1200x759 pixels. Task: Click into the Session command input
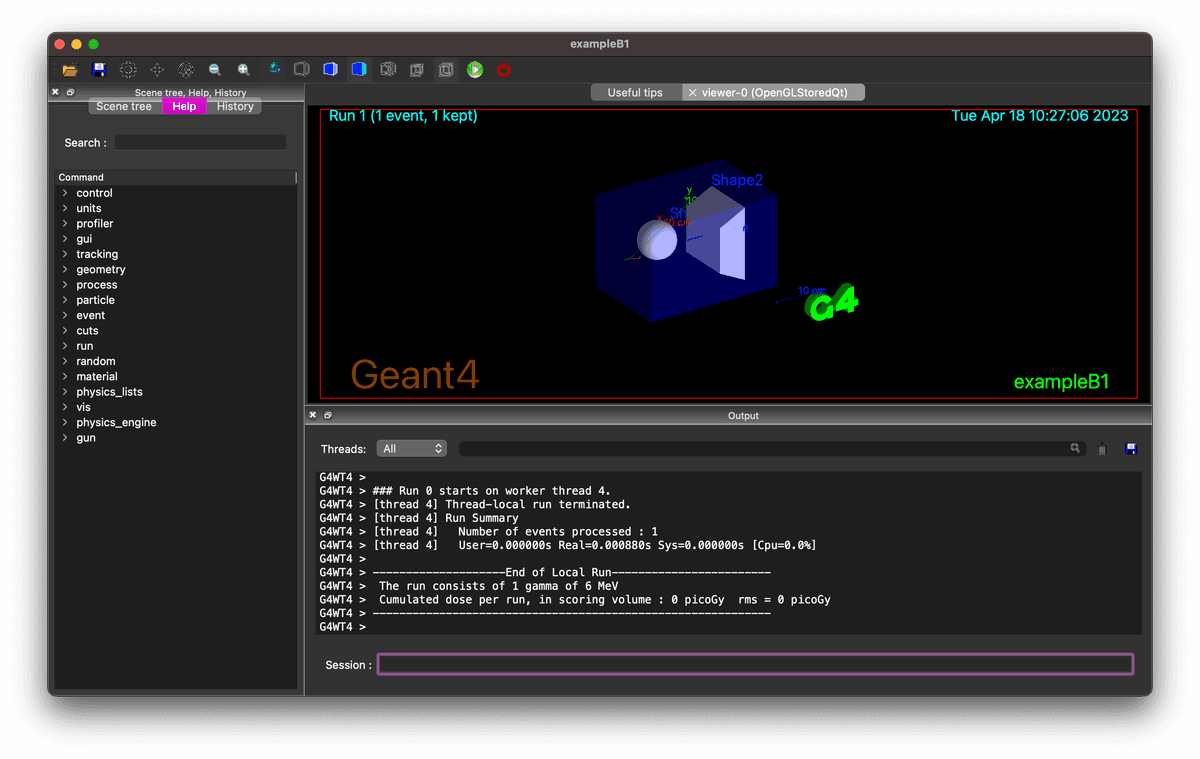[755, 664]
